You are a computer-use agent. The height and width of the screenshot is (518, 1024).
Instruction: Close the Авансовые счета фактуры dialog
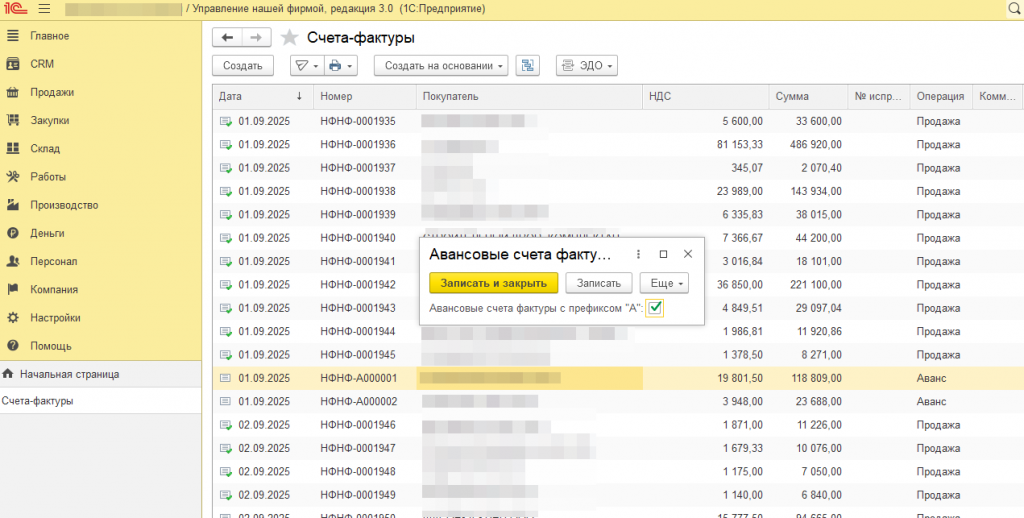point(688,254)
